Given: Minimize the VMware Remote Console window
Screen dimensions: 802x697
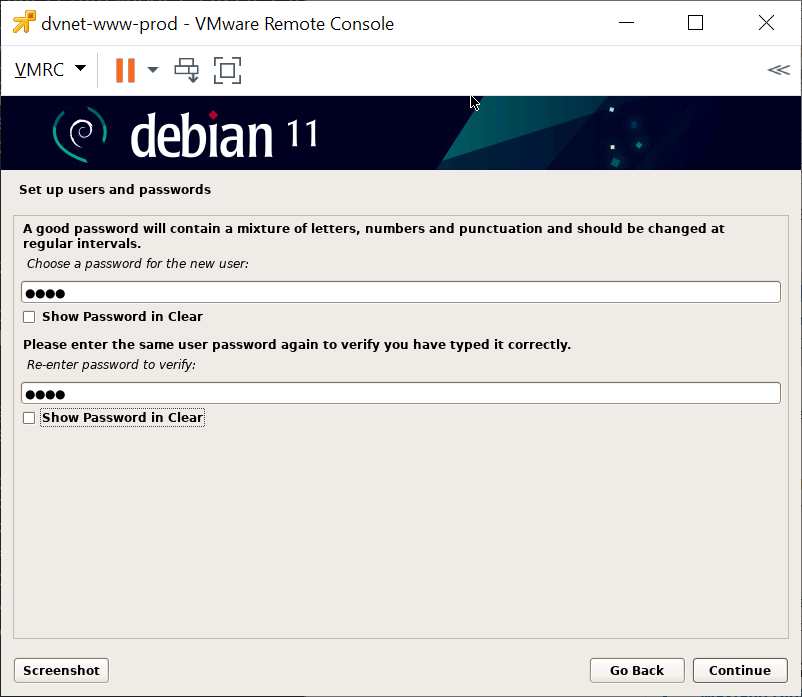Looking at the screenshot, I should (x=626, y=23).
